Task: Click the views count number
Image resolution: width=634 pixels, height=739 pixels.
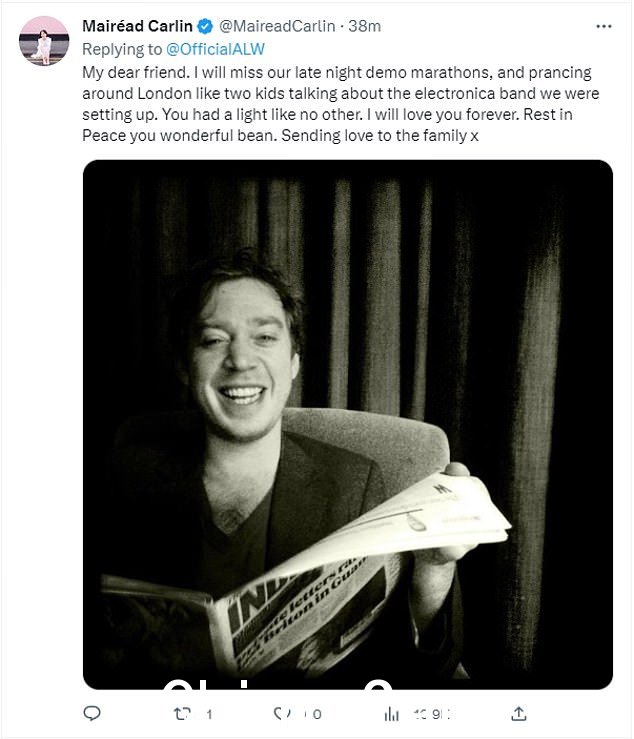Action: [433, 714]
